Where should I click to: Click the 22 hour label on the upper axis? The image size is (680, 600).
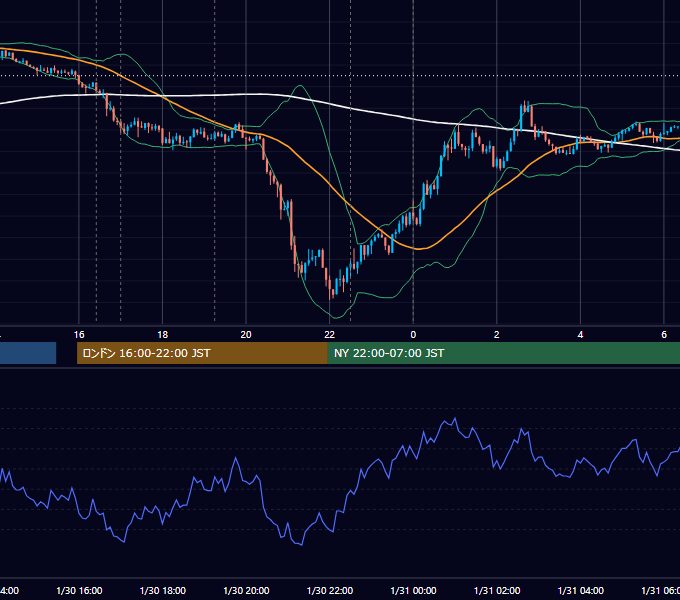coord(330,335)
